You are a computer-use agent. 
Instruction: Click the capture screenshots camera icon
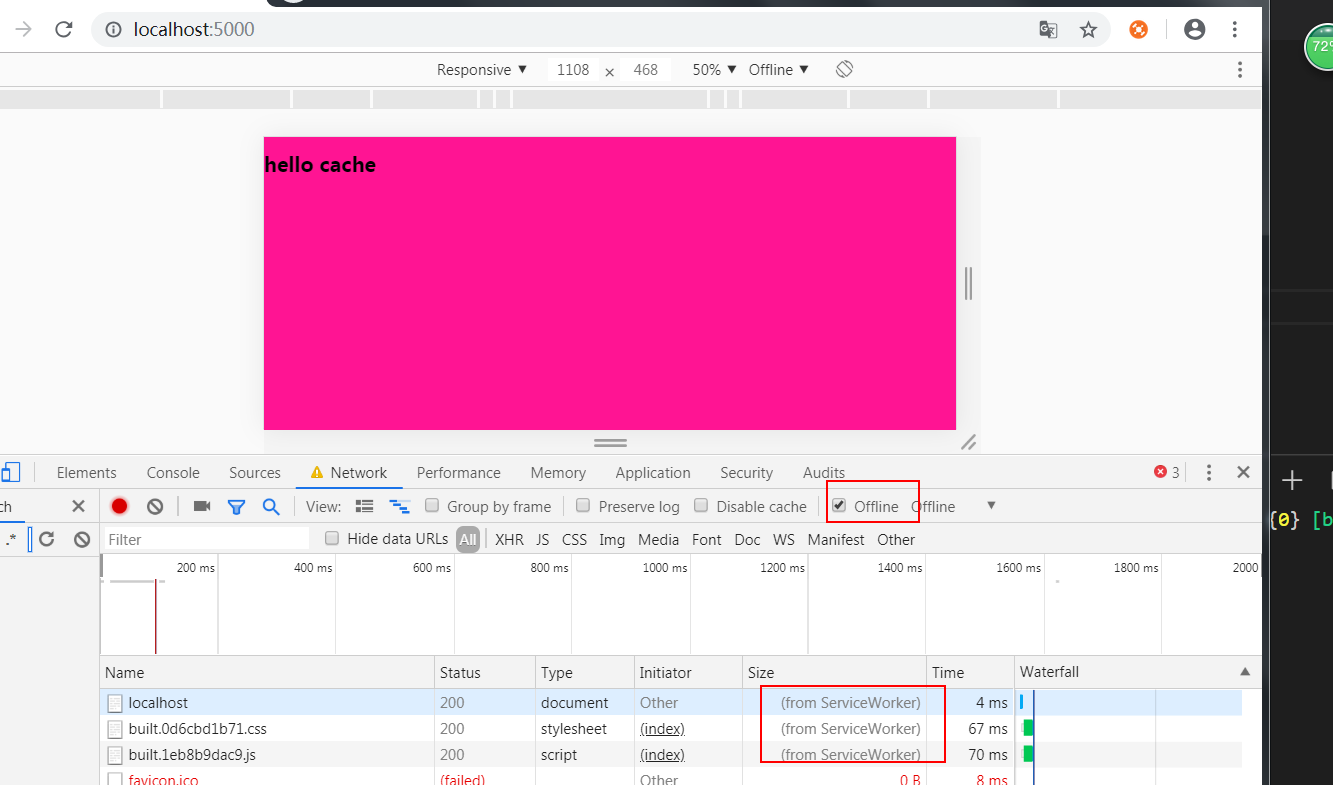202,506
